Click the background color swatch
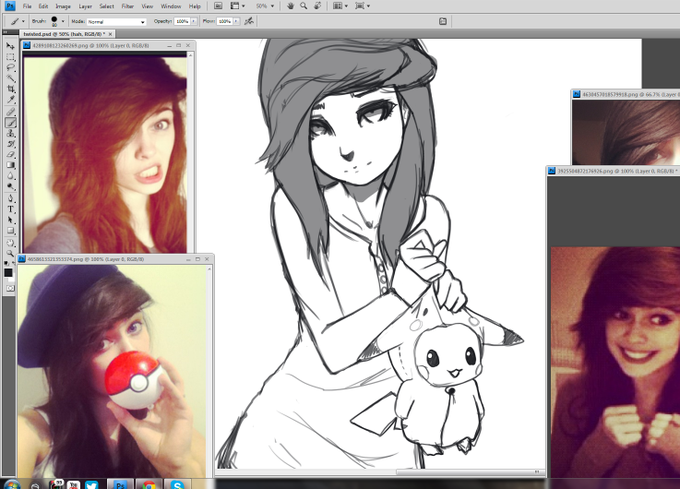This screenshot has height=489, width=680. tap(13, 279)
